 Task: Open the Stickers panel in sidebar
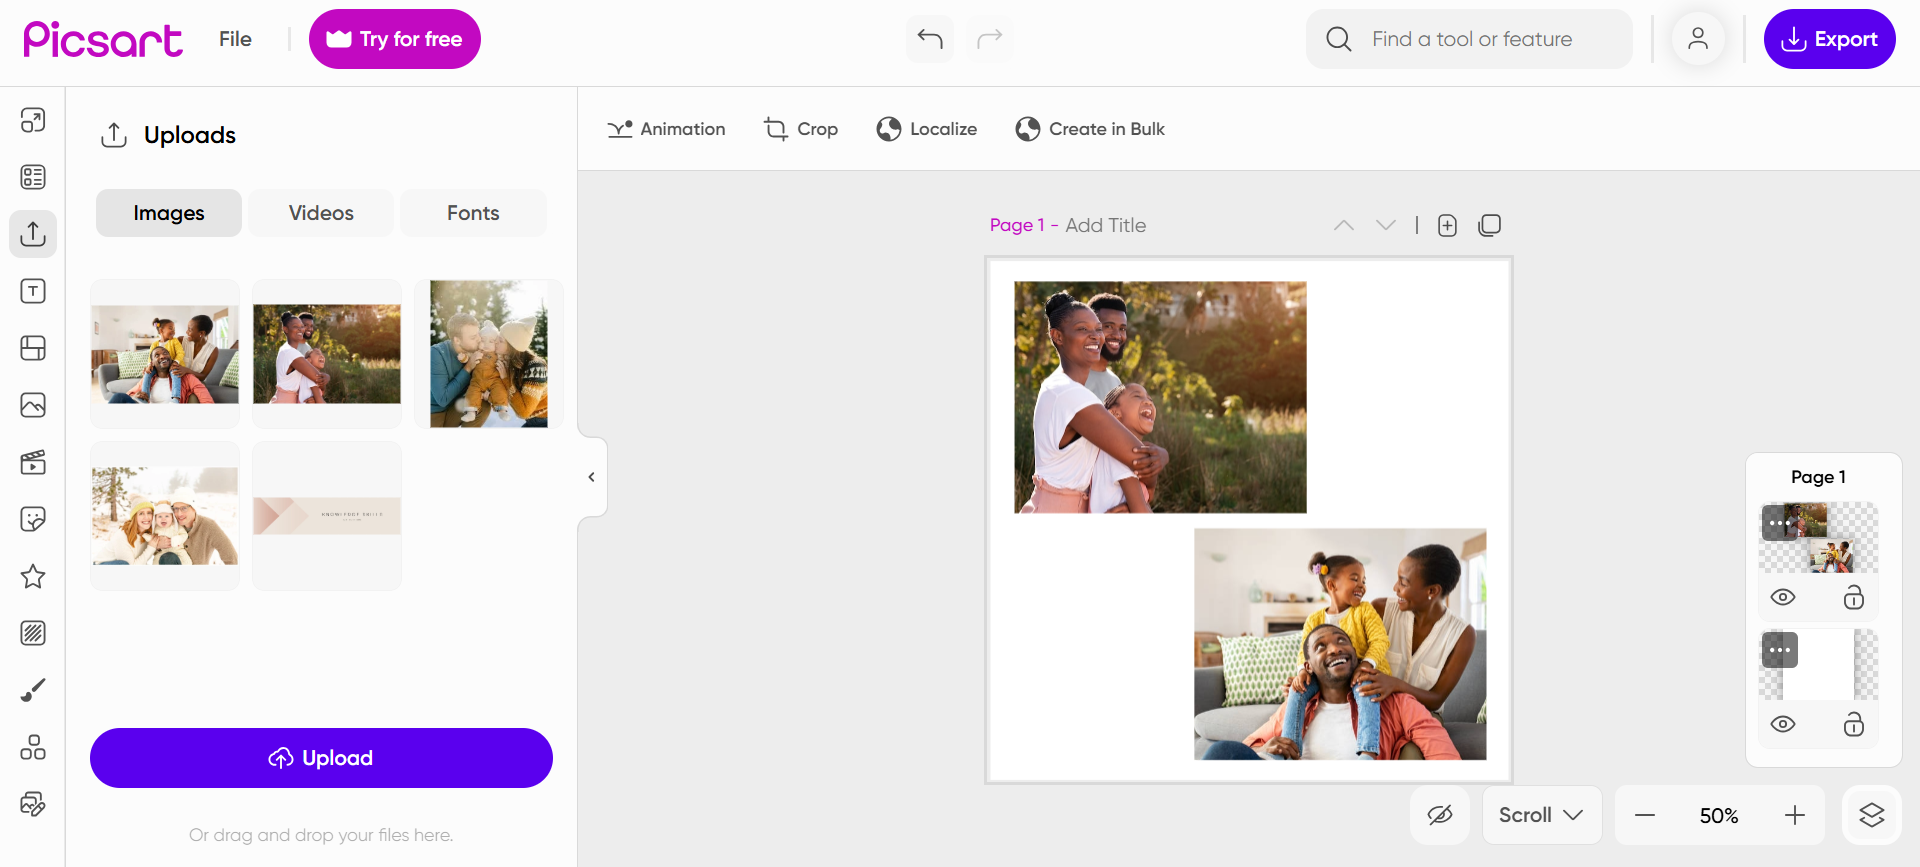33,519
